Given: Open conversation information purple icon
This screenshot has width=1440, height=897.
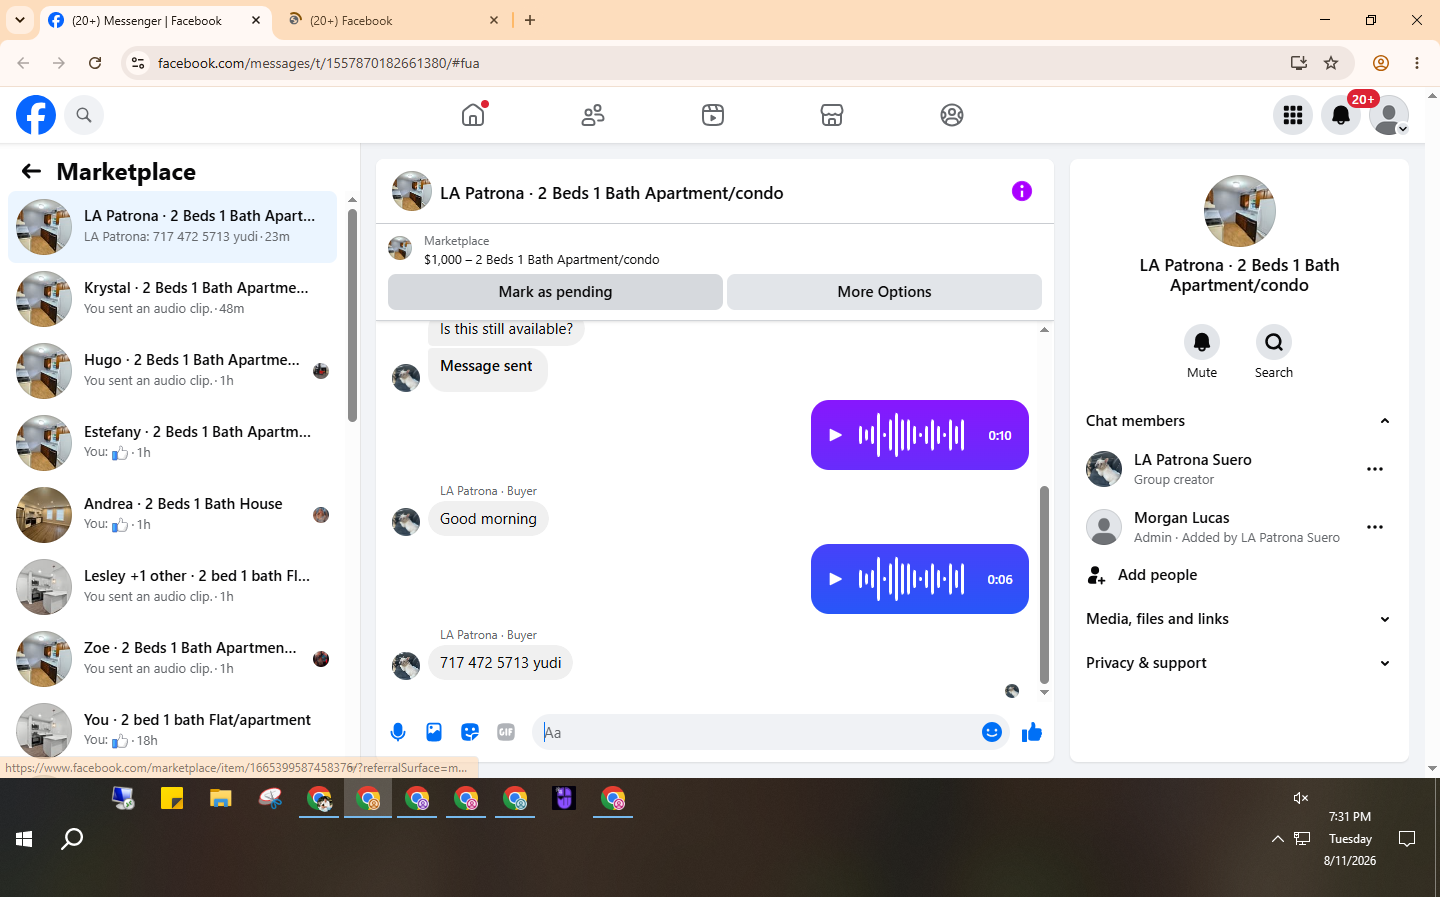Looking at the screenshot, I should [1021, 191].
